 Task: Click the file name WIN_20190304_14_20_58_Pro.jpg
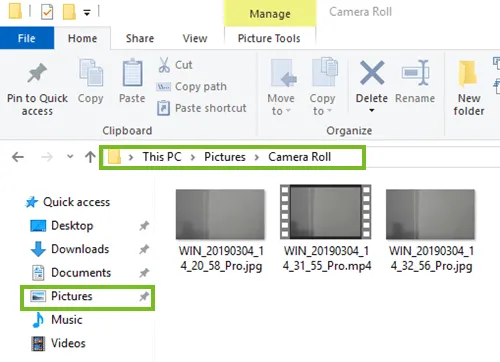pyautogui.click(x=221, y=258)
